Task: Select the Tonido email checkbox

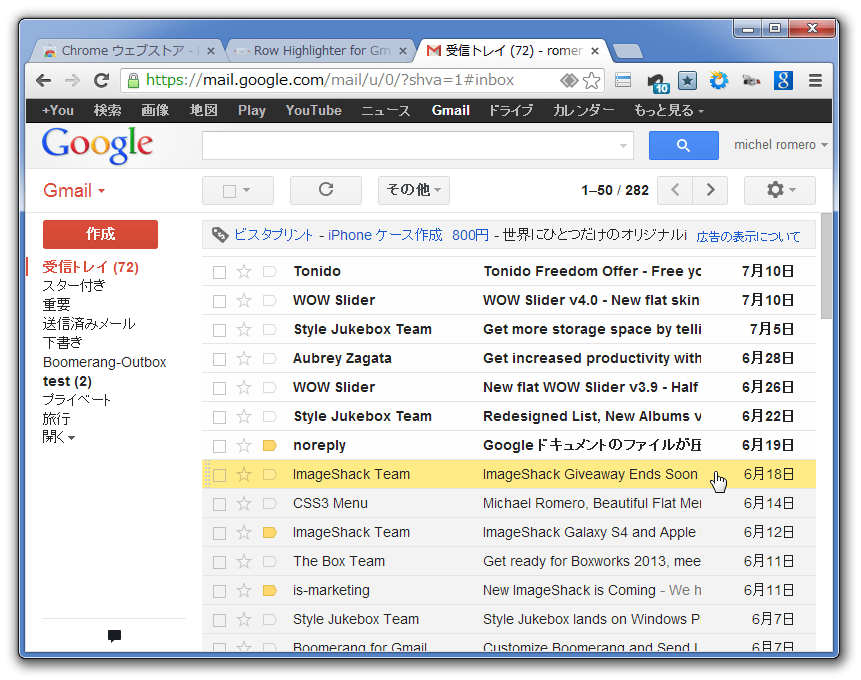Action: tap(219, 272)
